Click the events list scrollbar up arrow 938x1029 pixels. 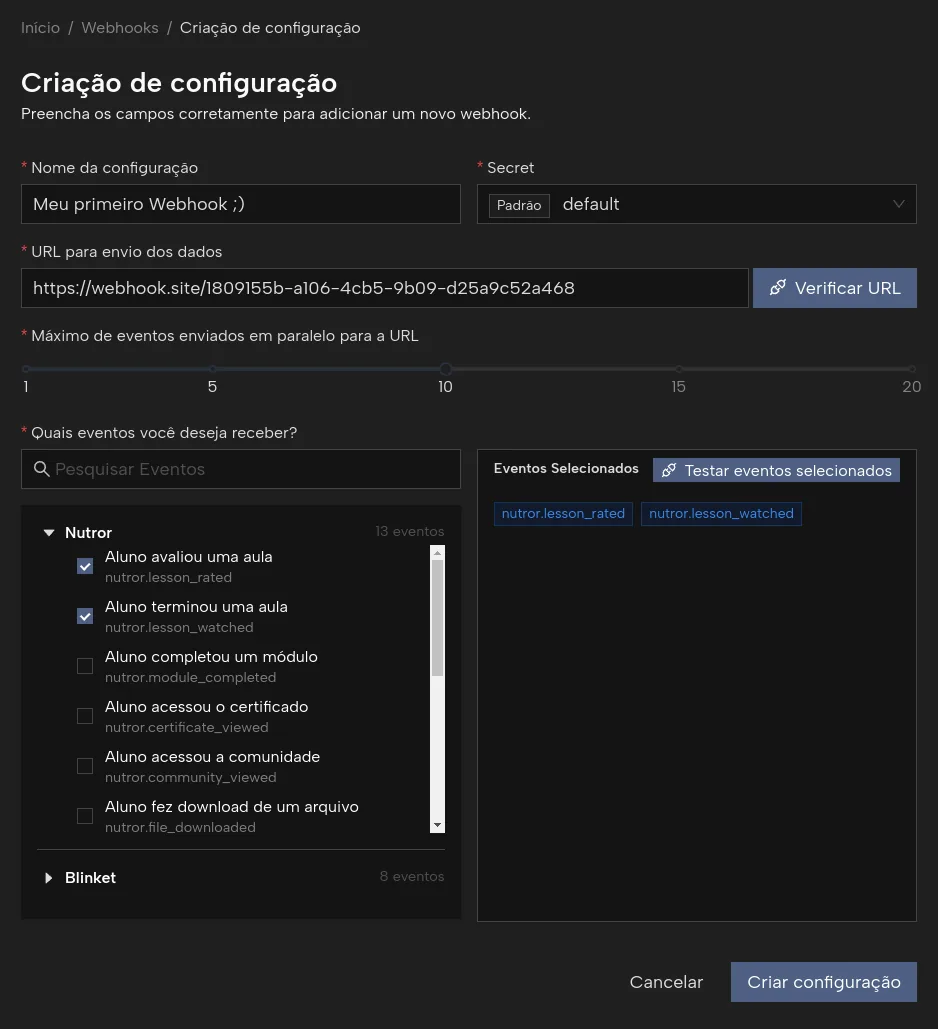pos(437,553)
